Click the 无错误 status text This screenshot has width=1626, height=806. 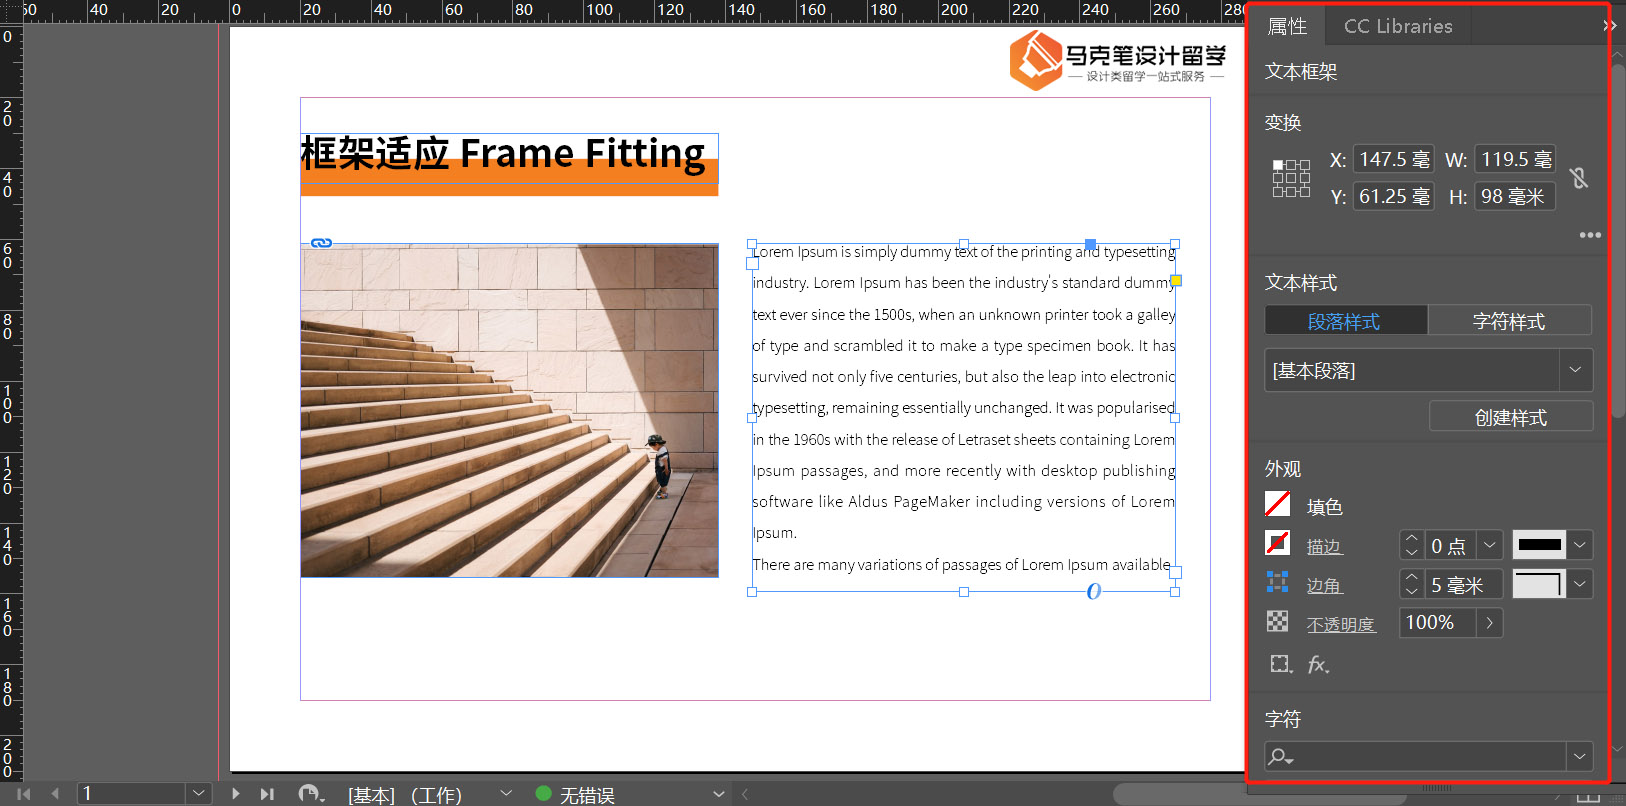coord(587,795)
